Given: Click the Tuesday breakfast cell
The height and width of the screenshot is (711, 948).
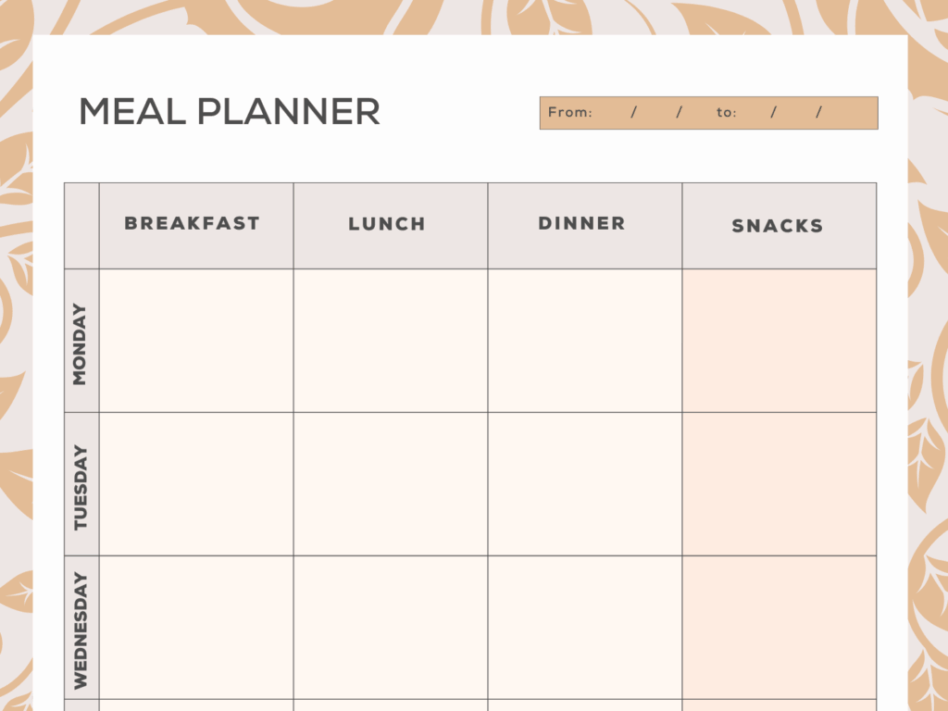Looking at the screenshot, I should (196, 484).
